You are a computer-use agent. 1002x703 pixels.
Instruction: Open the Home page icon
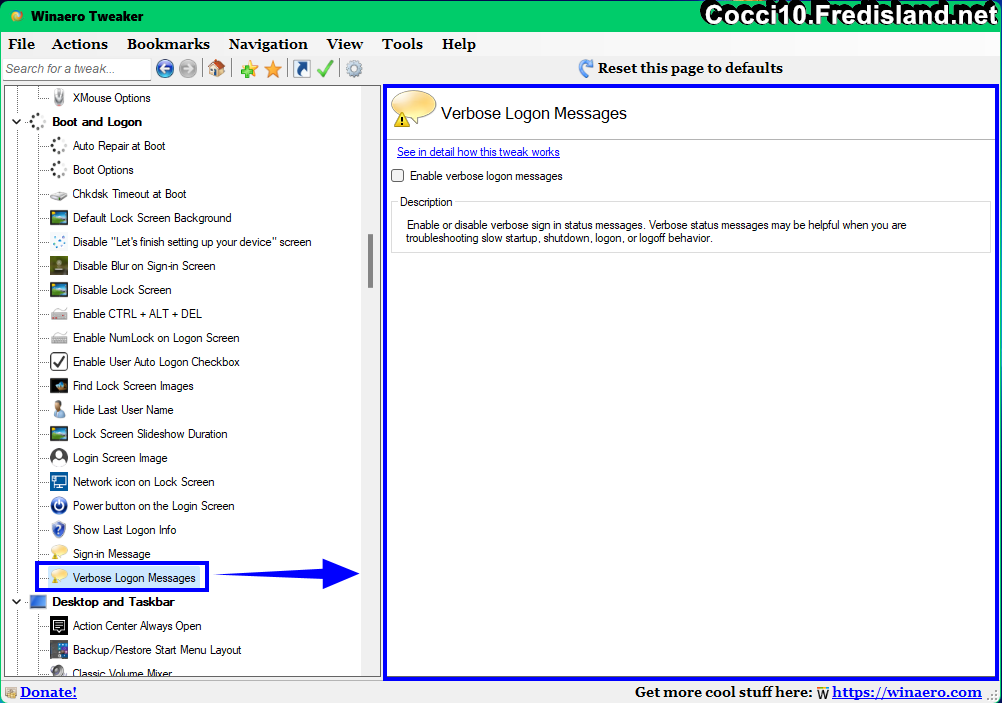(x=217, y=68)
